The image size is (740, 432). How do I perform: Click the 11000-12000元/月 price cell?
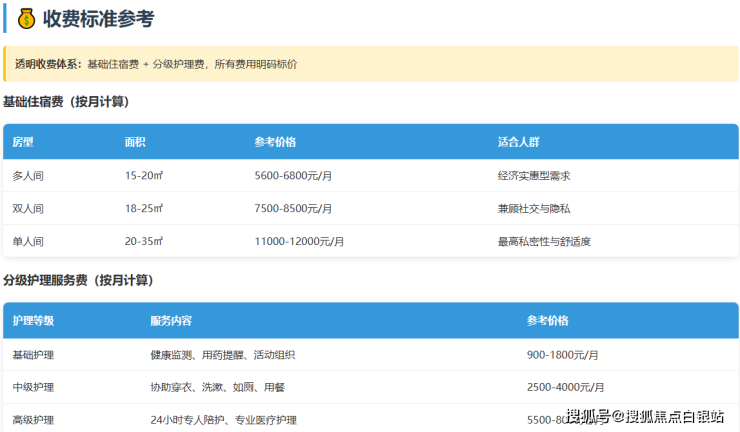tap(299, 241)
